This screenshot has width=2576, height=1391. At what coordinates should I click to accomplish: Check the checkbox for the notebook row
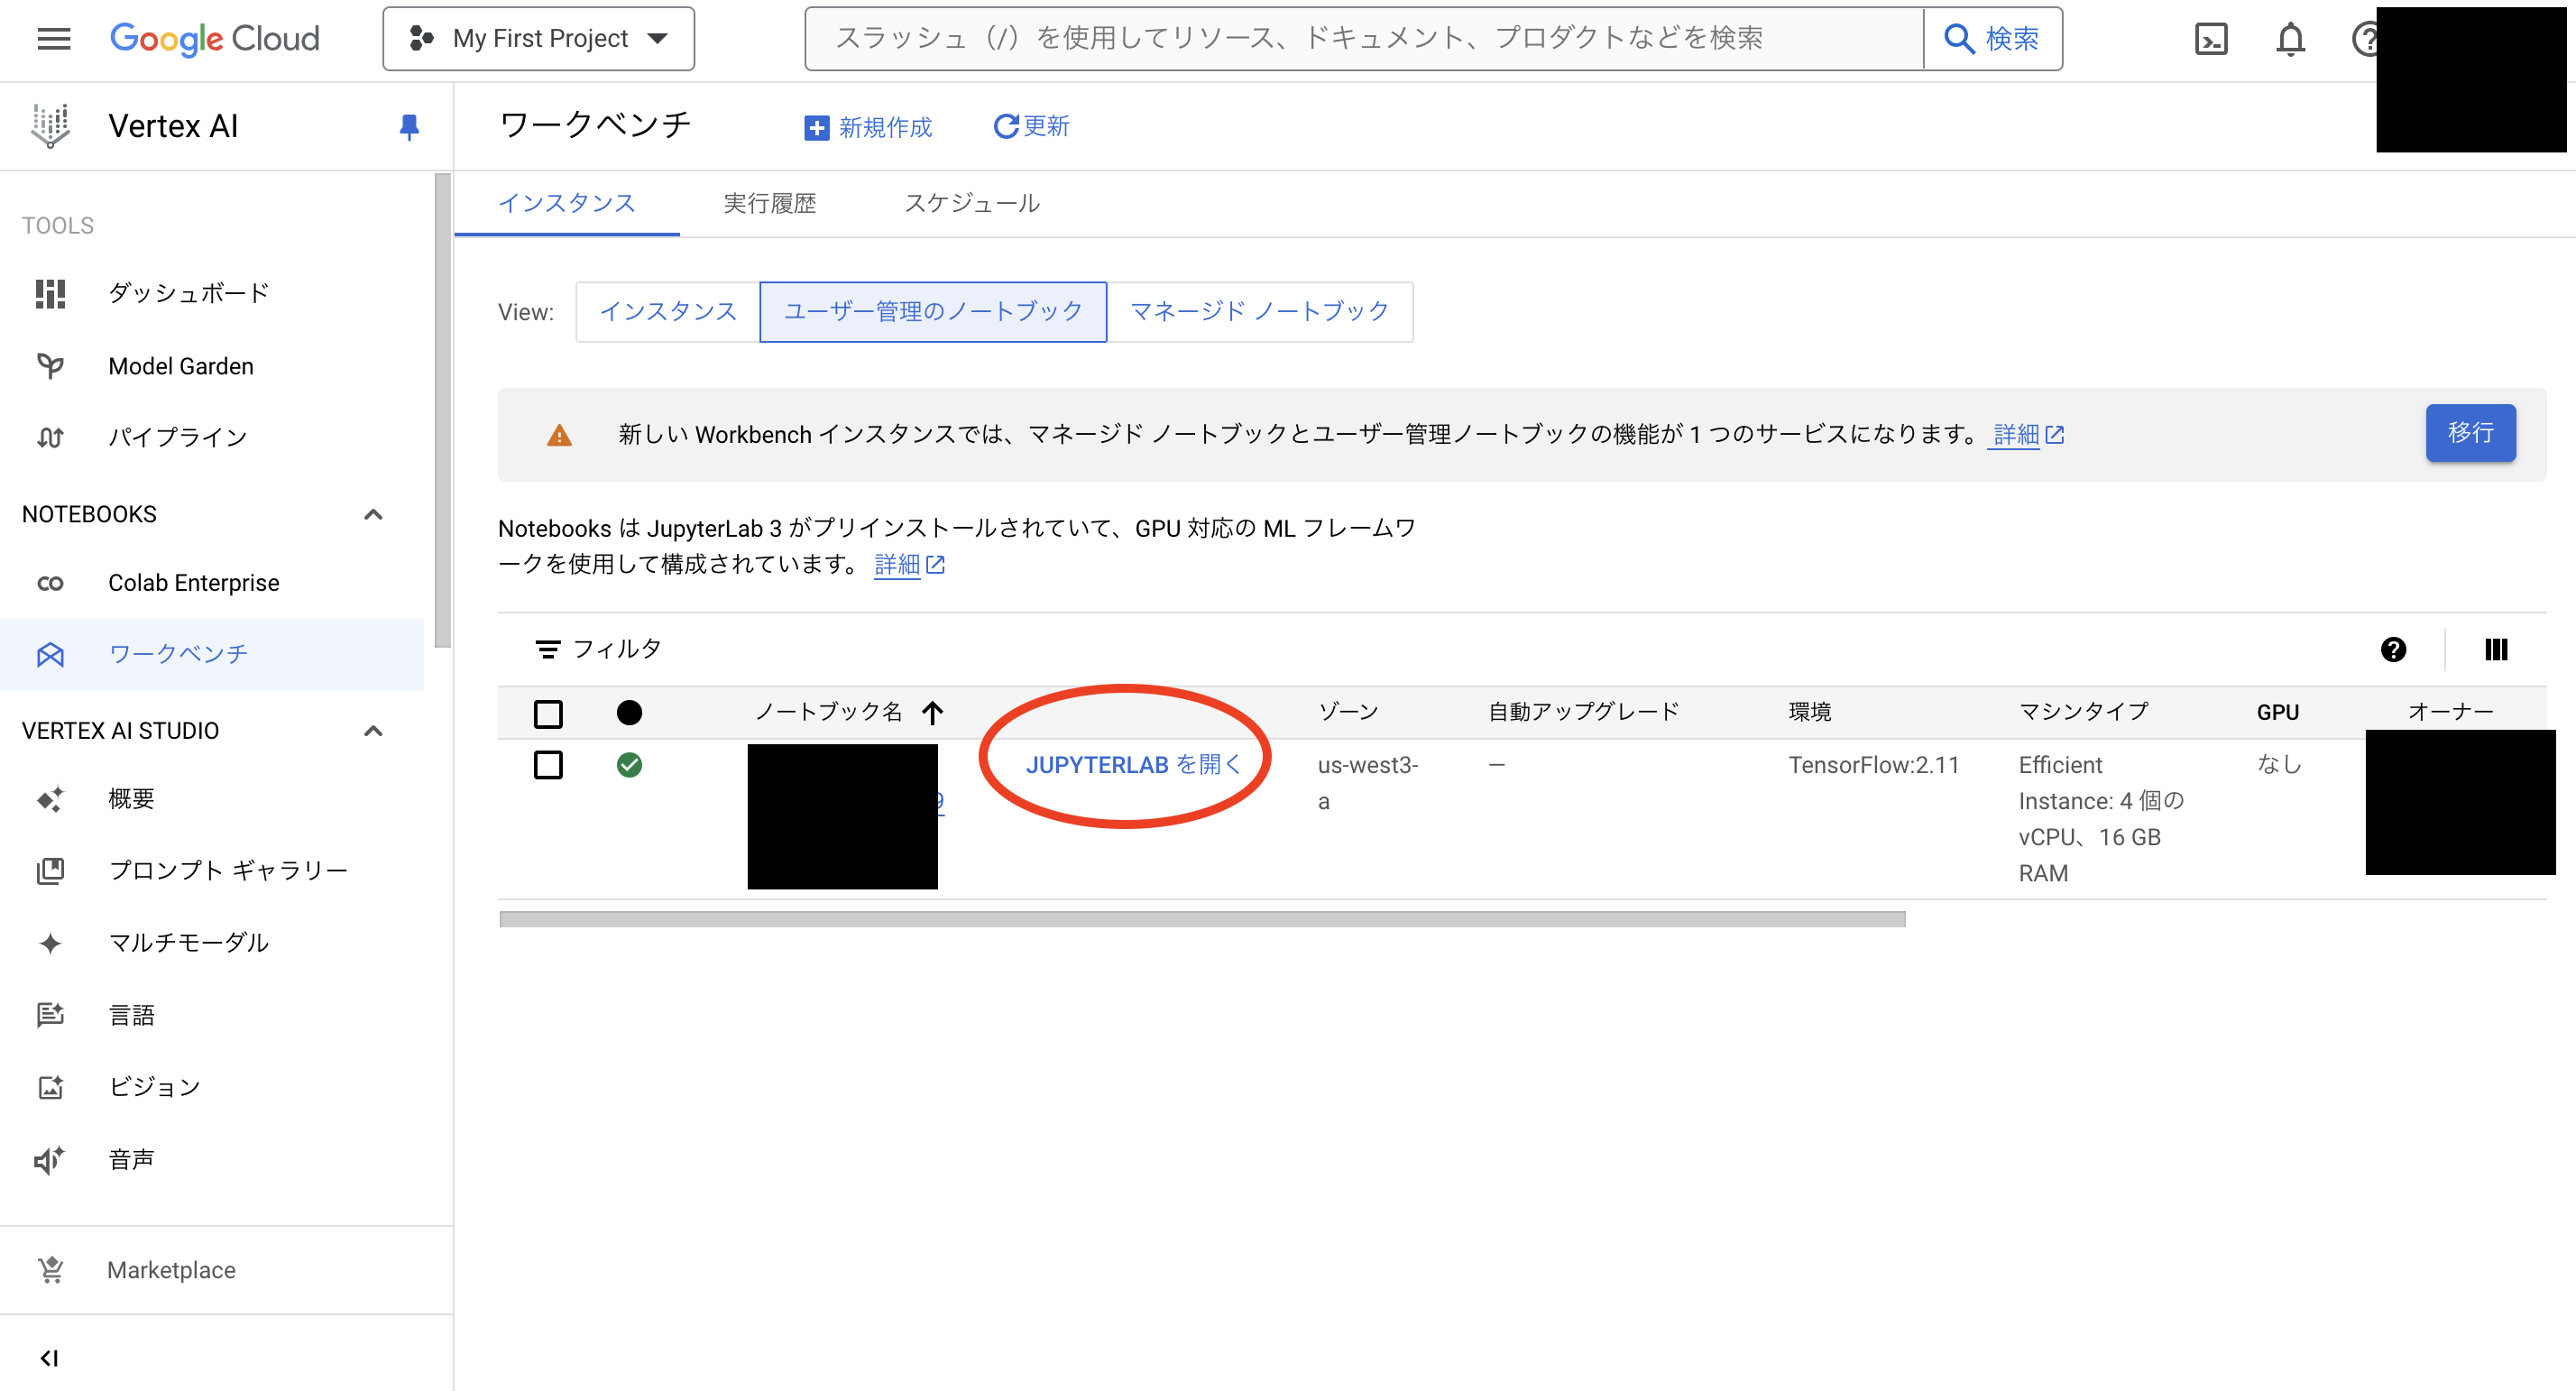point(548,765)
